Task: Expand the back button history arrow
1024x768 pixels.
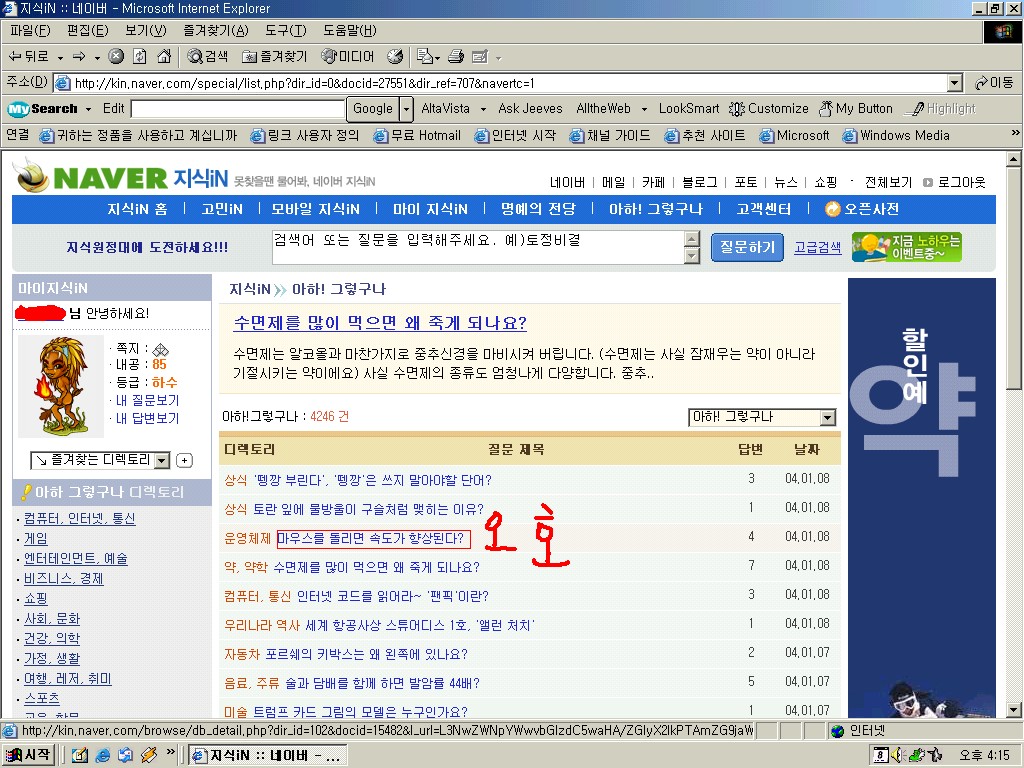Action: click(60, 57)
